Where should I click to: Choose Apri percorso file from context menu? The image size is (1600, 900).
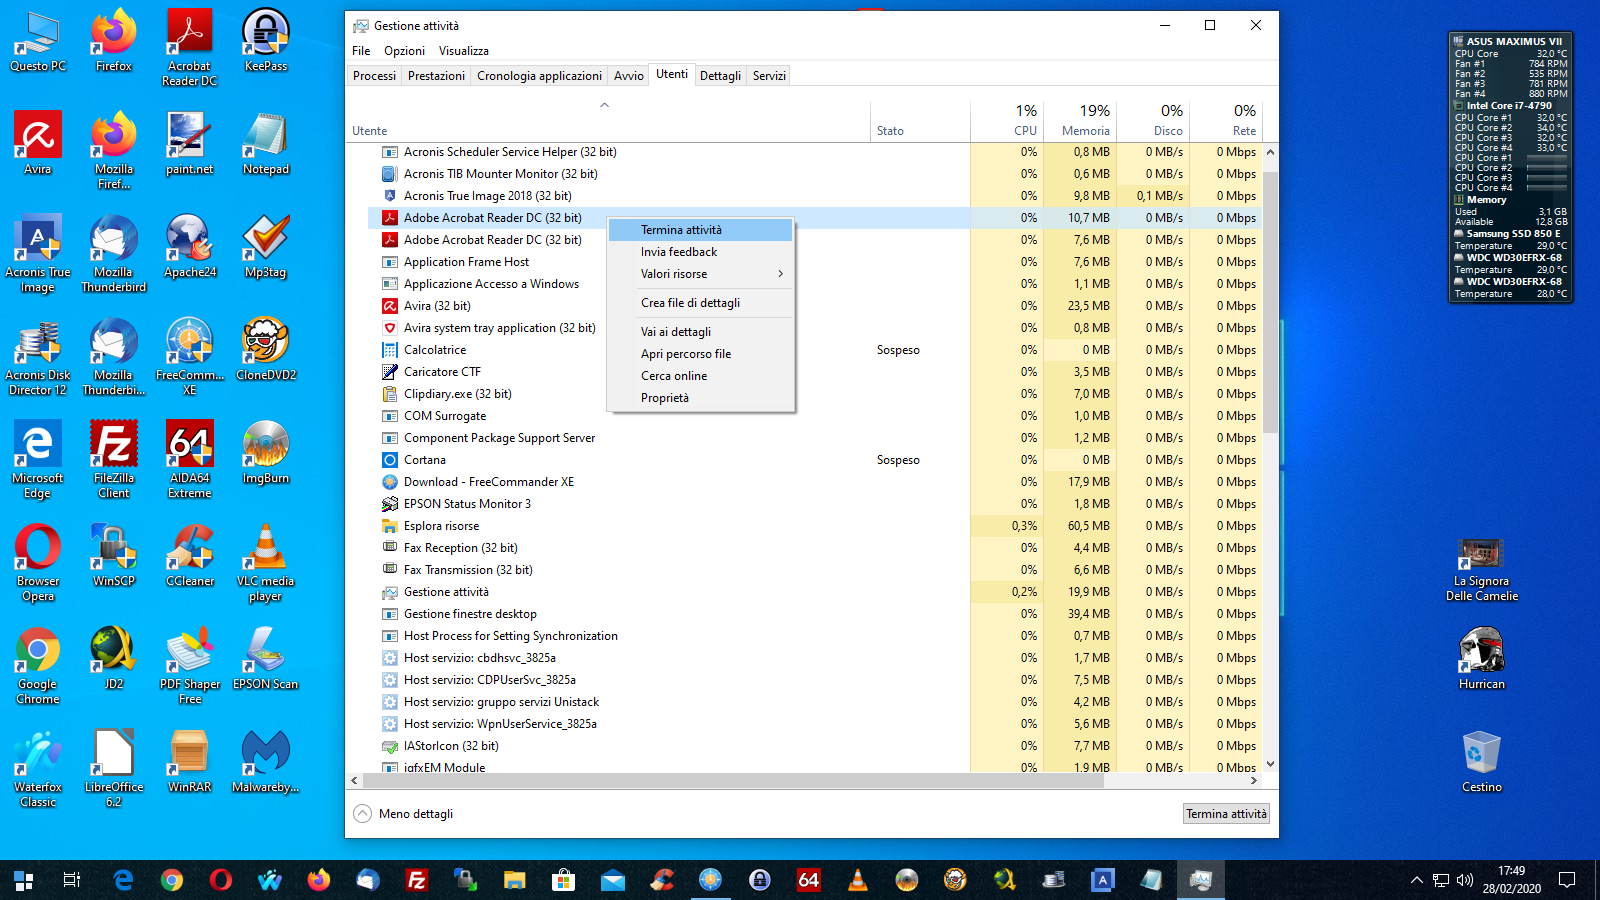686,354
